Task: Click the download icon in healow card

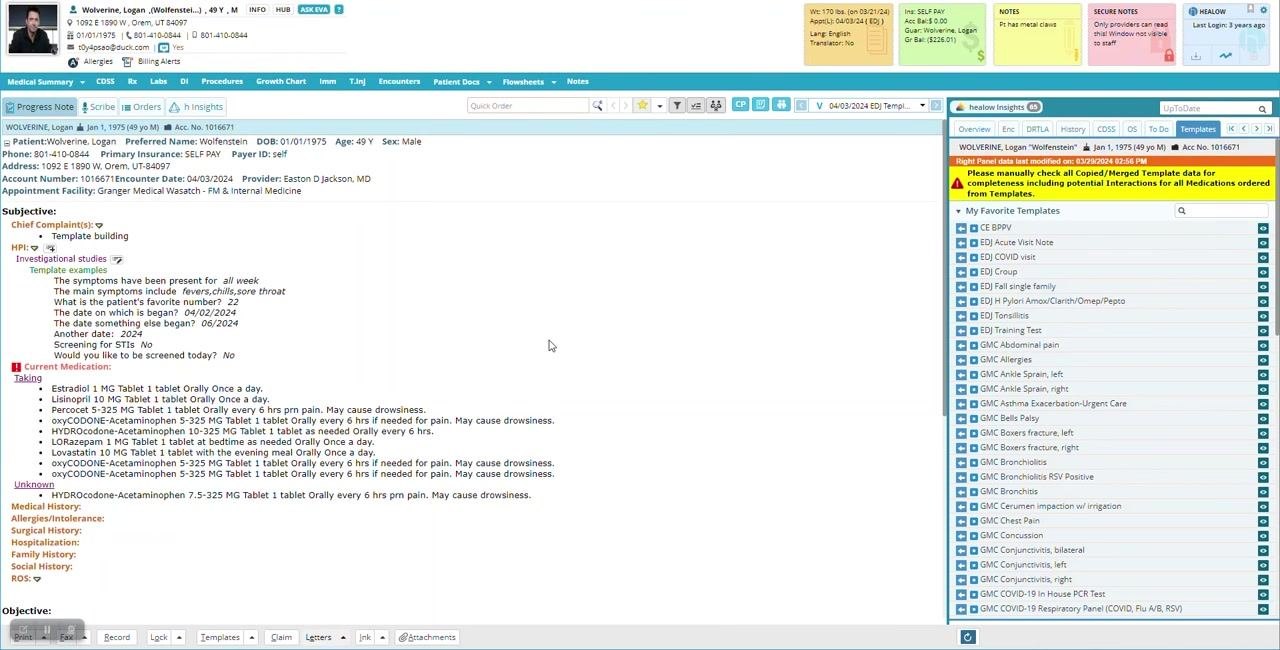Action: [1196, 56]
